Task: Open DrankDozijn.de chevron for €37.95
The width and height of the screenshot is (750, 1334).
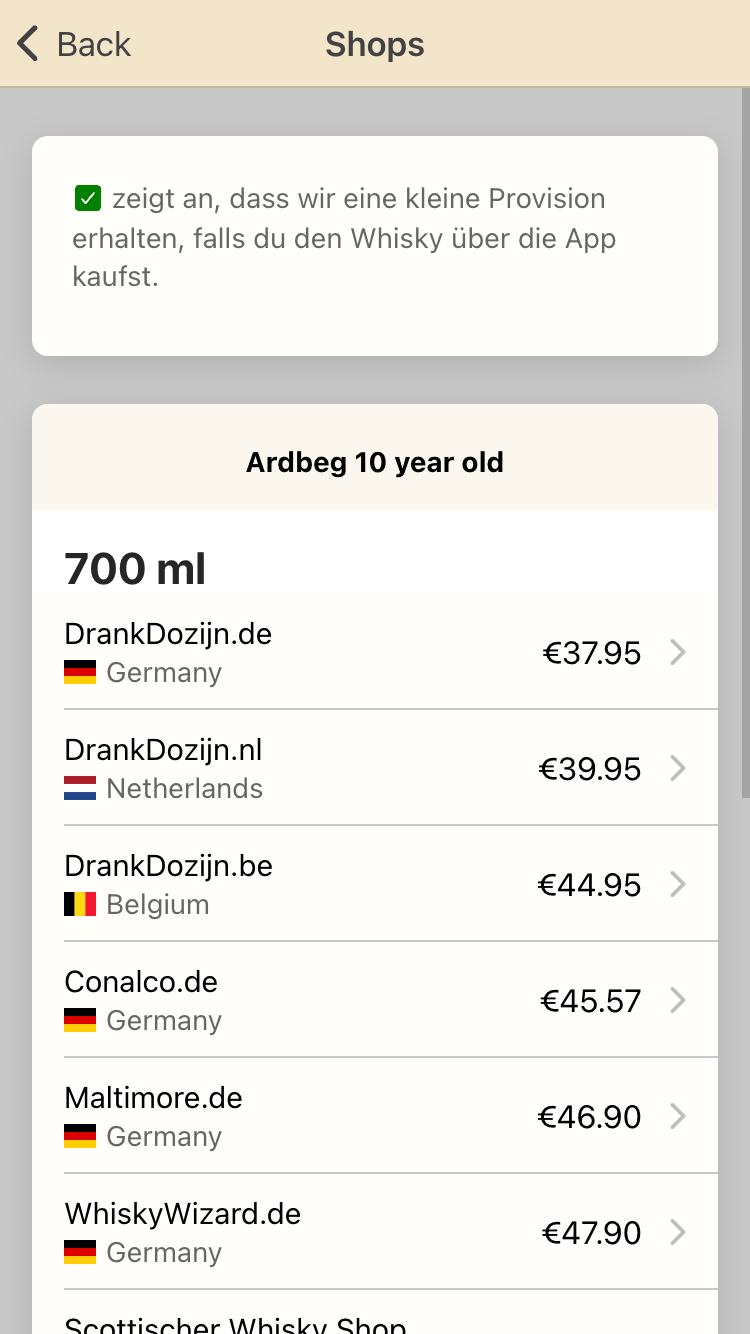Action: tap(678, 653)
